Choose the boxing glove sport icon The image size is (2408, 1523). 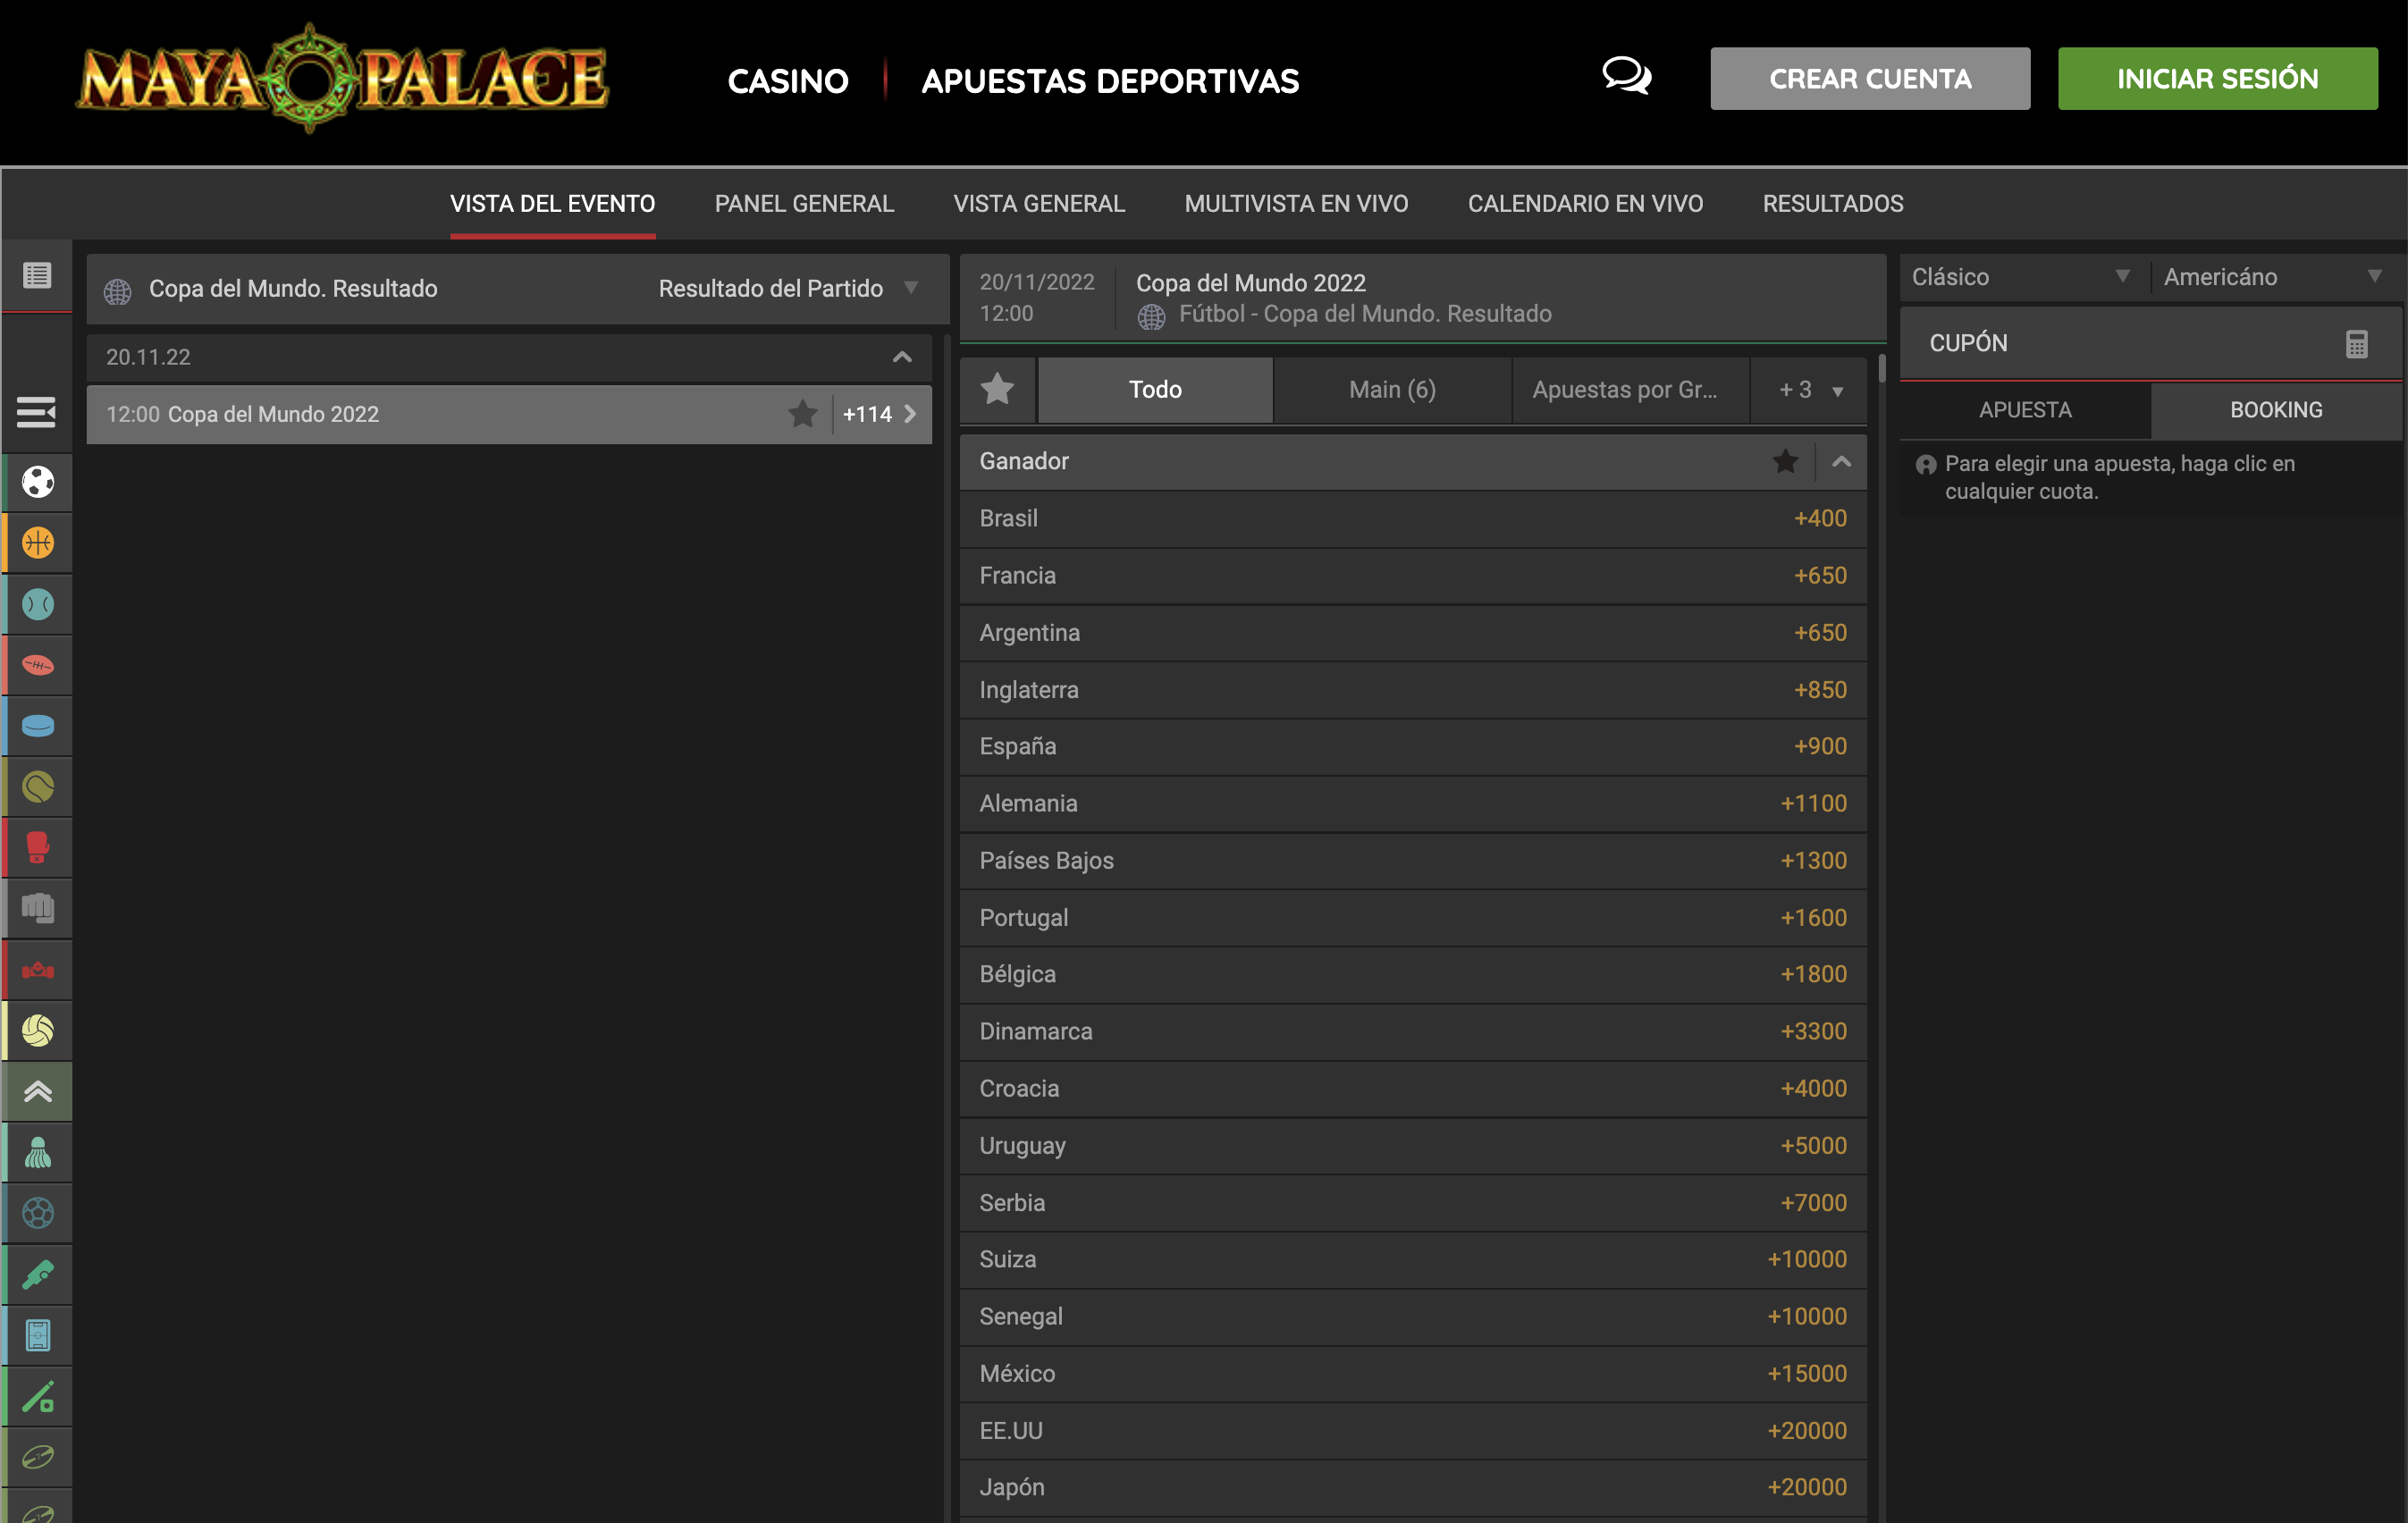[x=38, y=848]
